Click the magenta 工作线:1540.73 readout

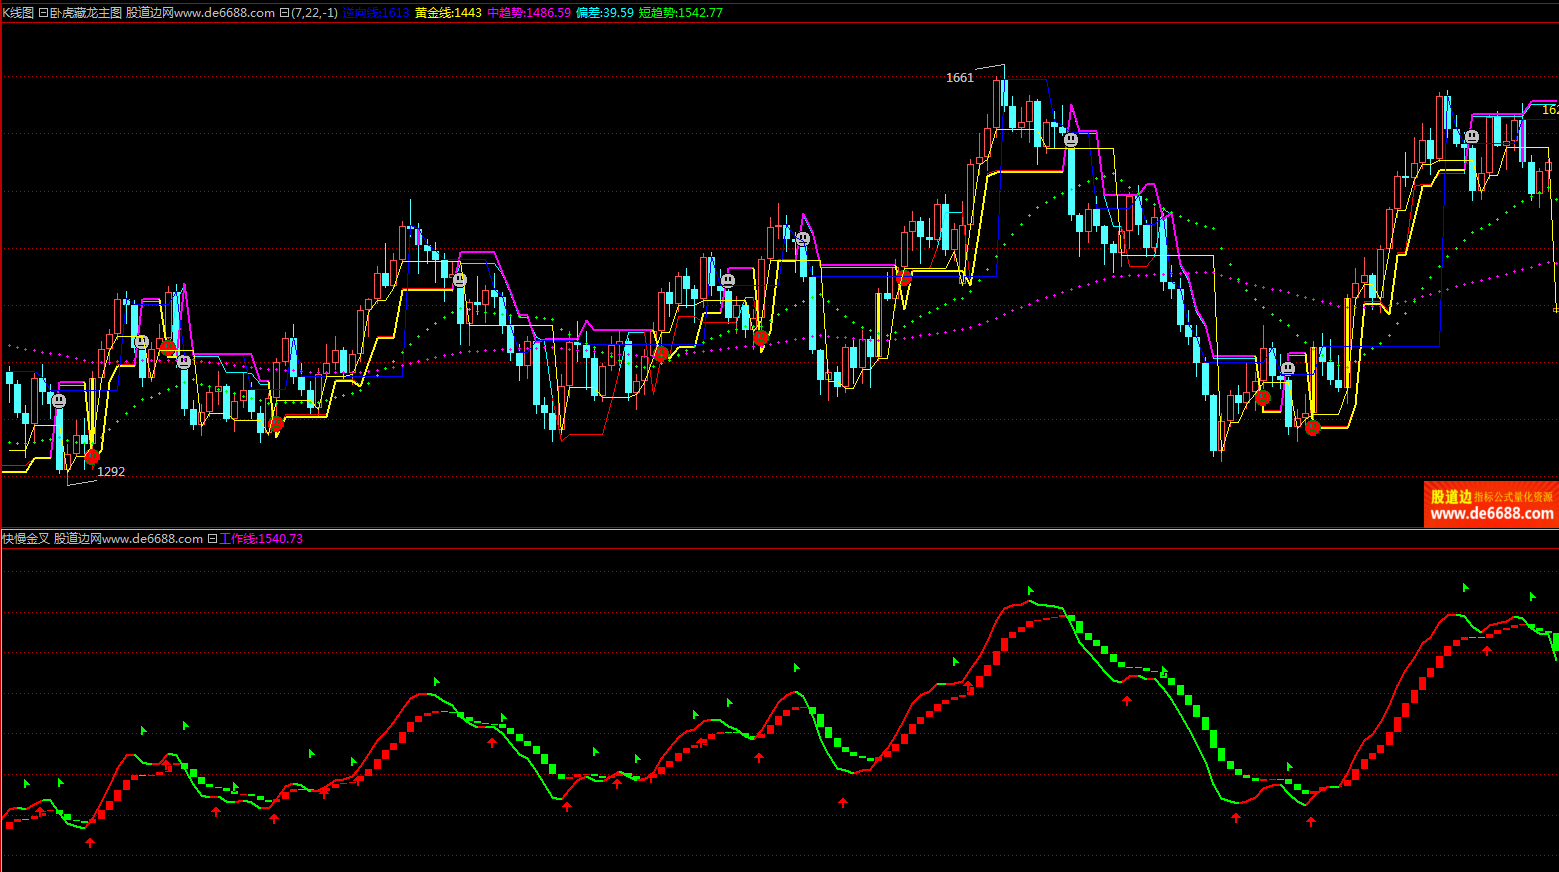click(x=261, y=539)
